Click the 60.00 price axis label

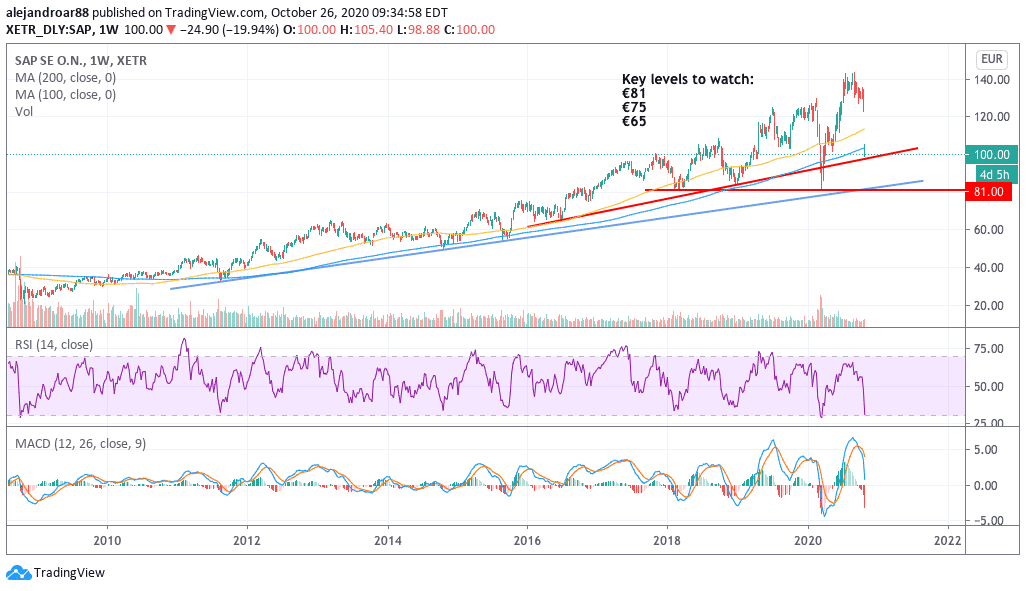989,229
